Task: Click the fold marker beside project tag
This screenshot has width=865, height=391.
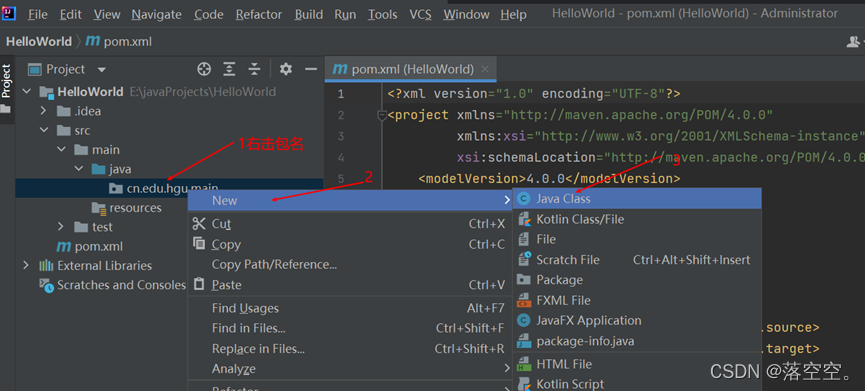Action: click(x=381, y=115)
